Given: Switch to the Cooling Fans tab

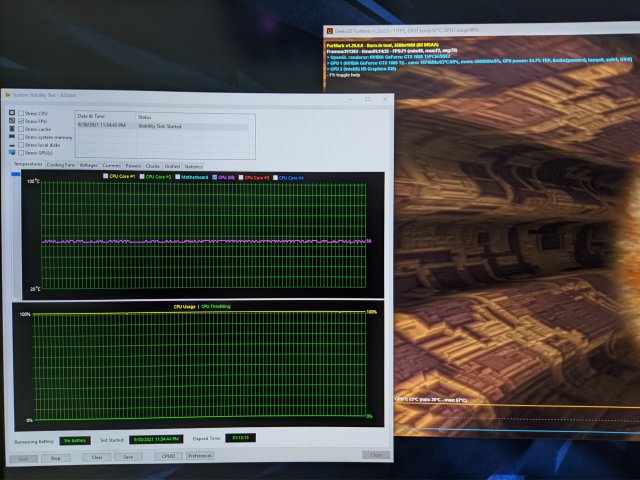Looking at the screenshot, I should point(61,165).
